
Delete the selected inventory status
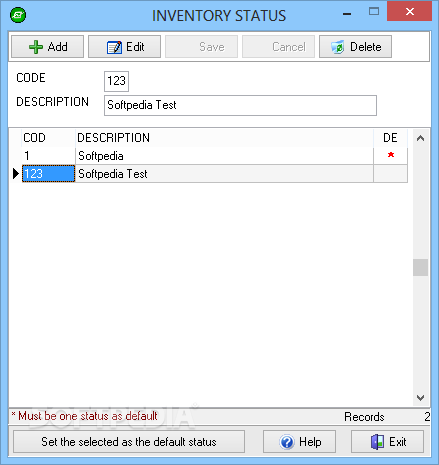pos(355,47)
